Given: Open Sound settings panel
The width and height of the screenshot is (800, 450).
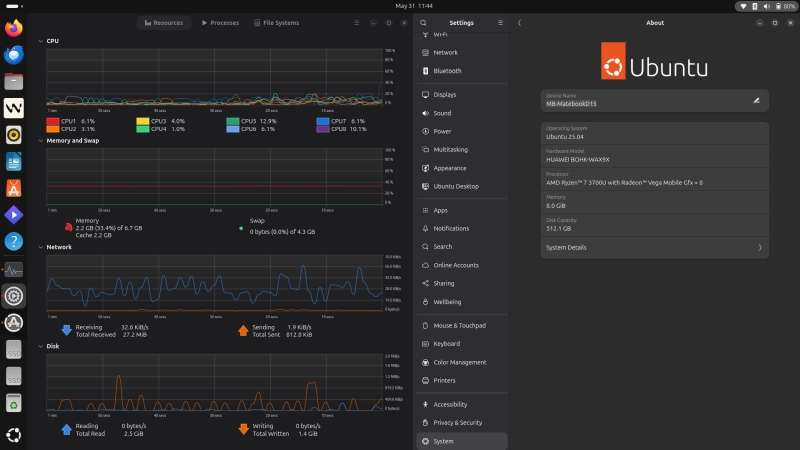Looking at the screenshot, I should 462,113.
